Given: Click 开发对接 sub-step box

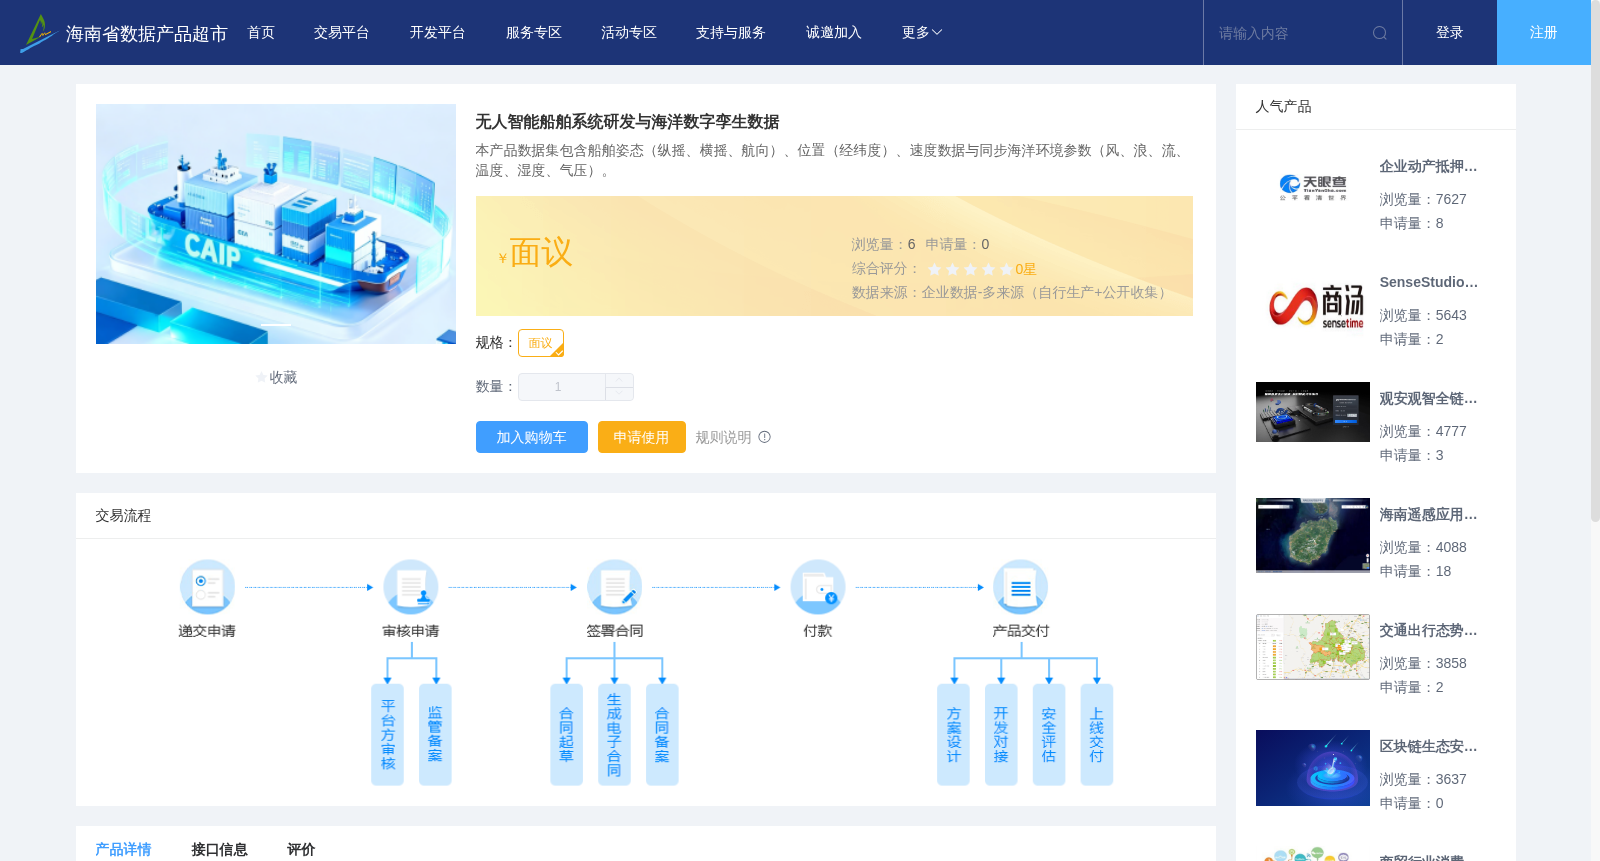Looking at the screenshot, I should 1001,734.
